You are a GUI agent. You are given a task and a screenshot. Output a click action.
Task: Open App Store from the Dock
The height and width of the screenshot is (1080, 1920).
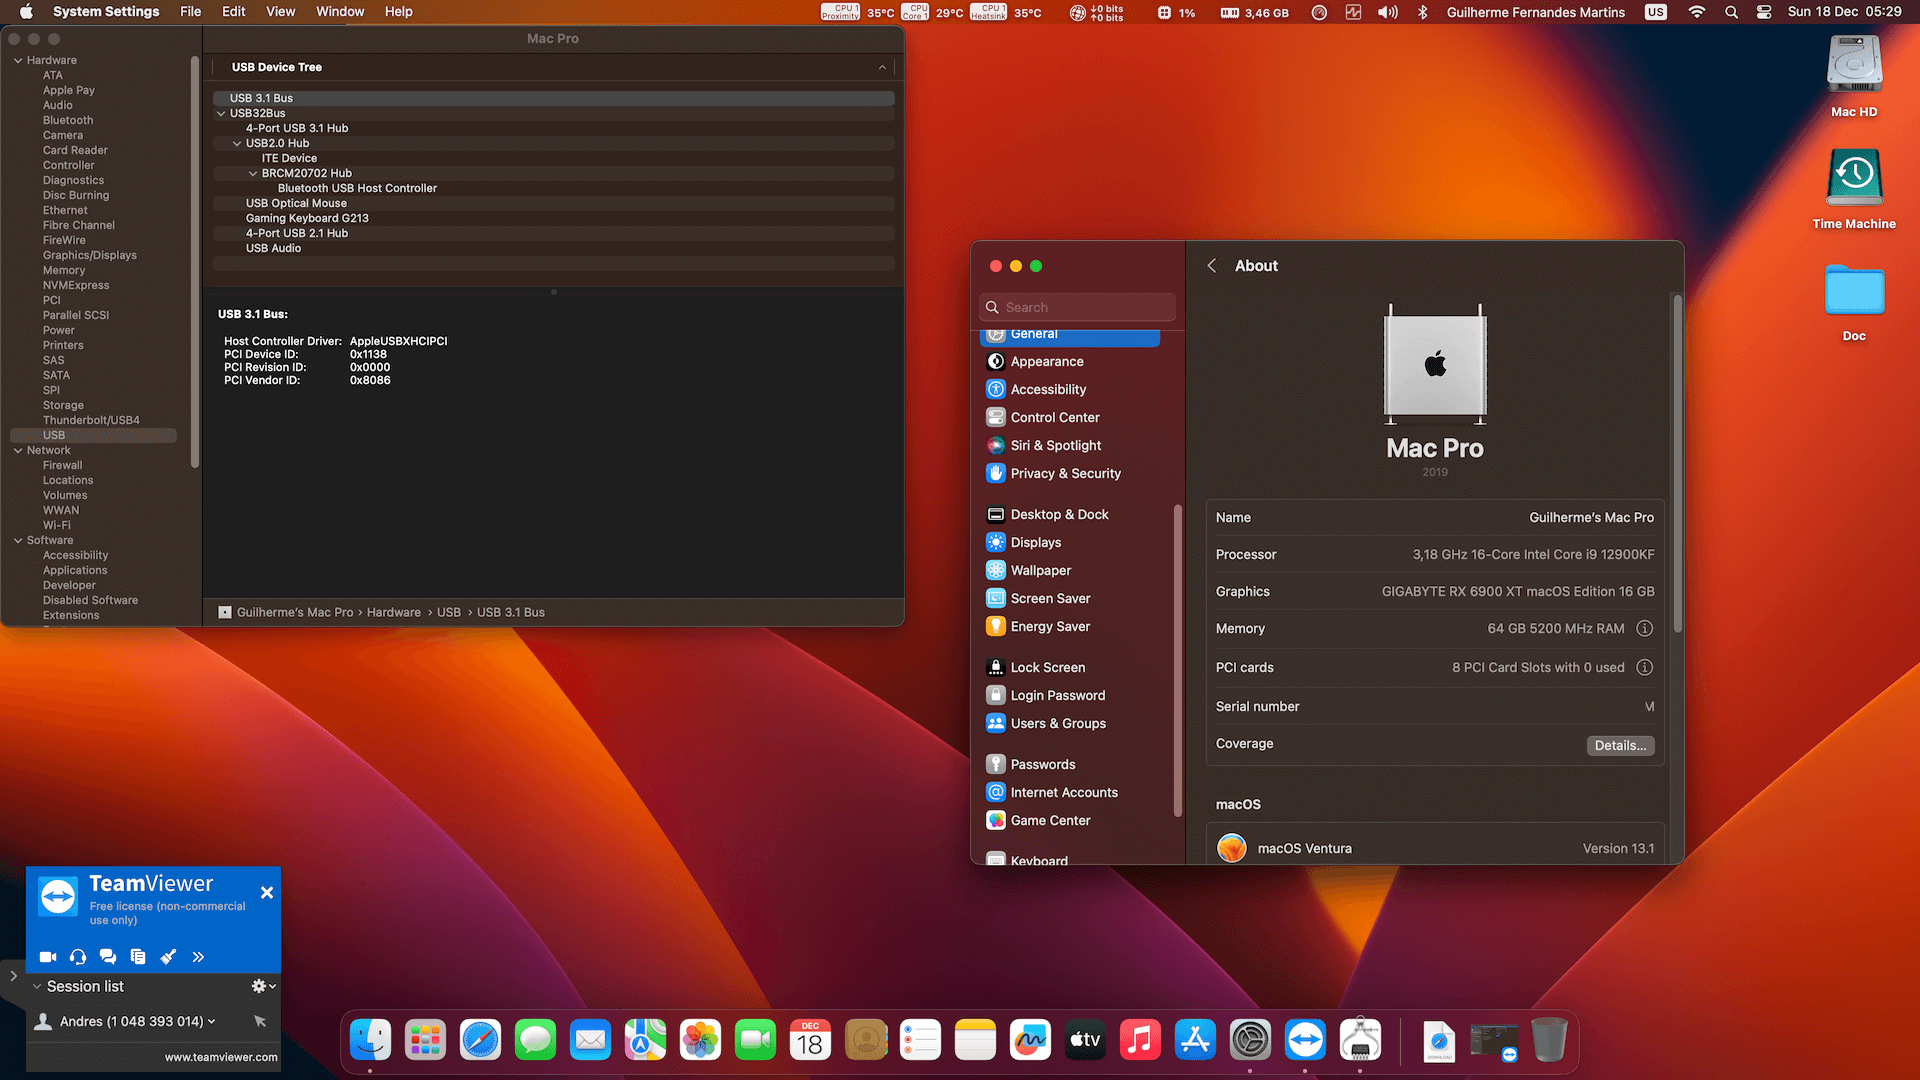pos(1195,1041)
